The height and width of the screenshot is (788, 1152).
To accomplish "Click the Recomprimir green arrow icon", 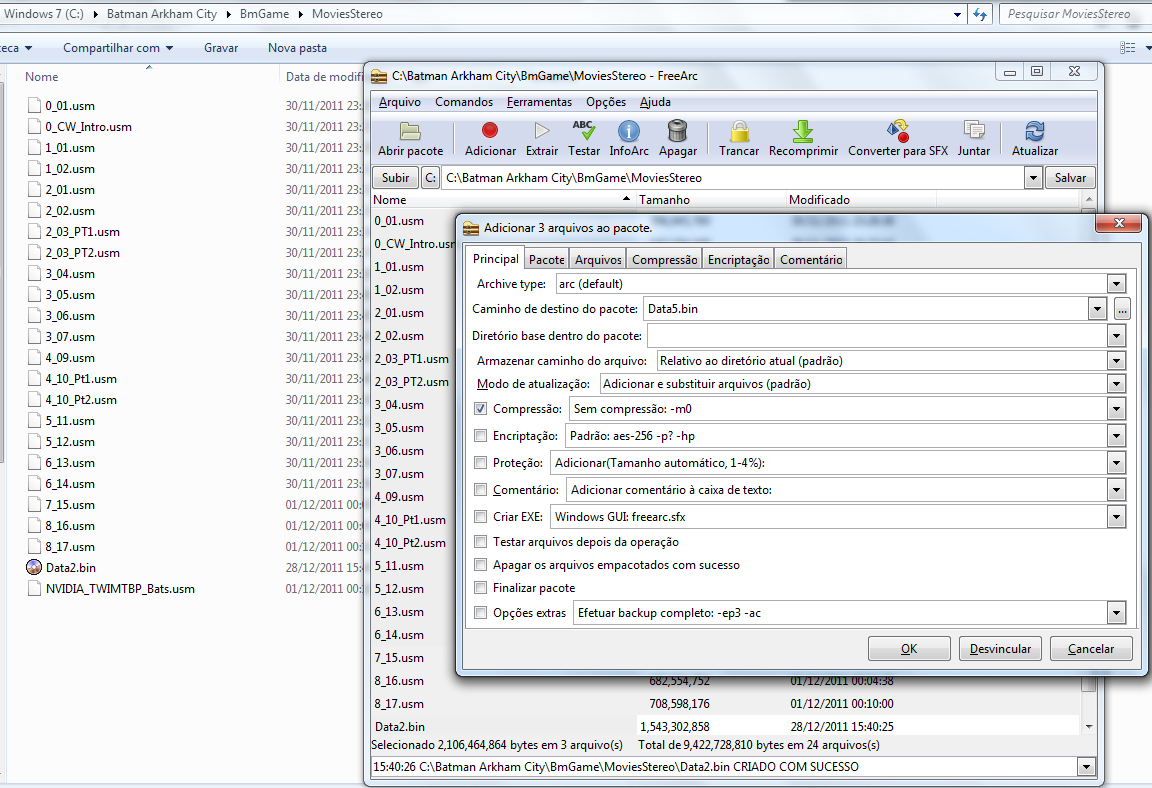I will (x=803, y=131).
